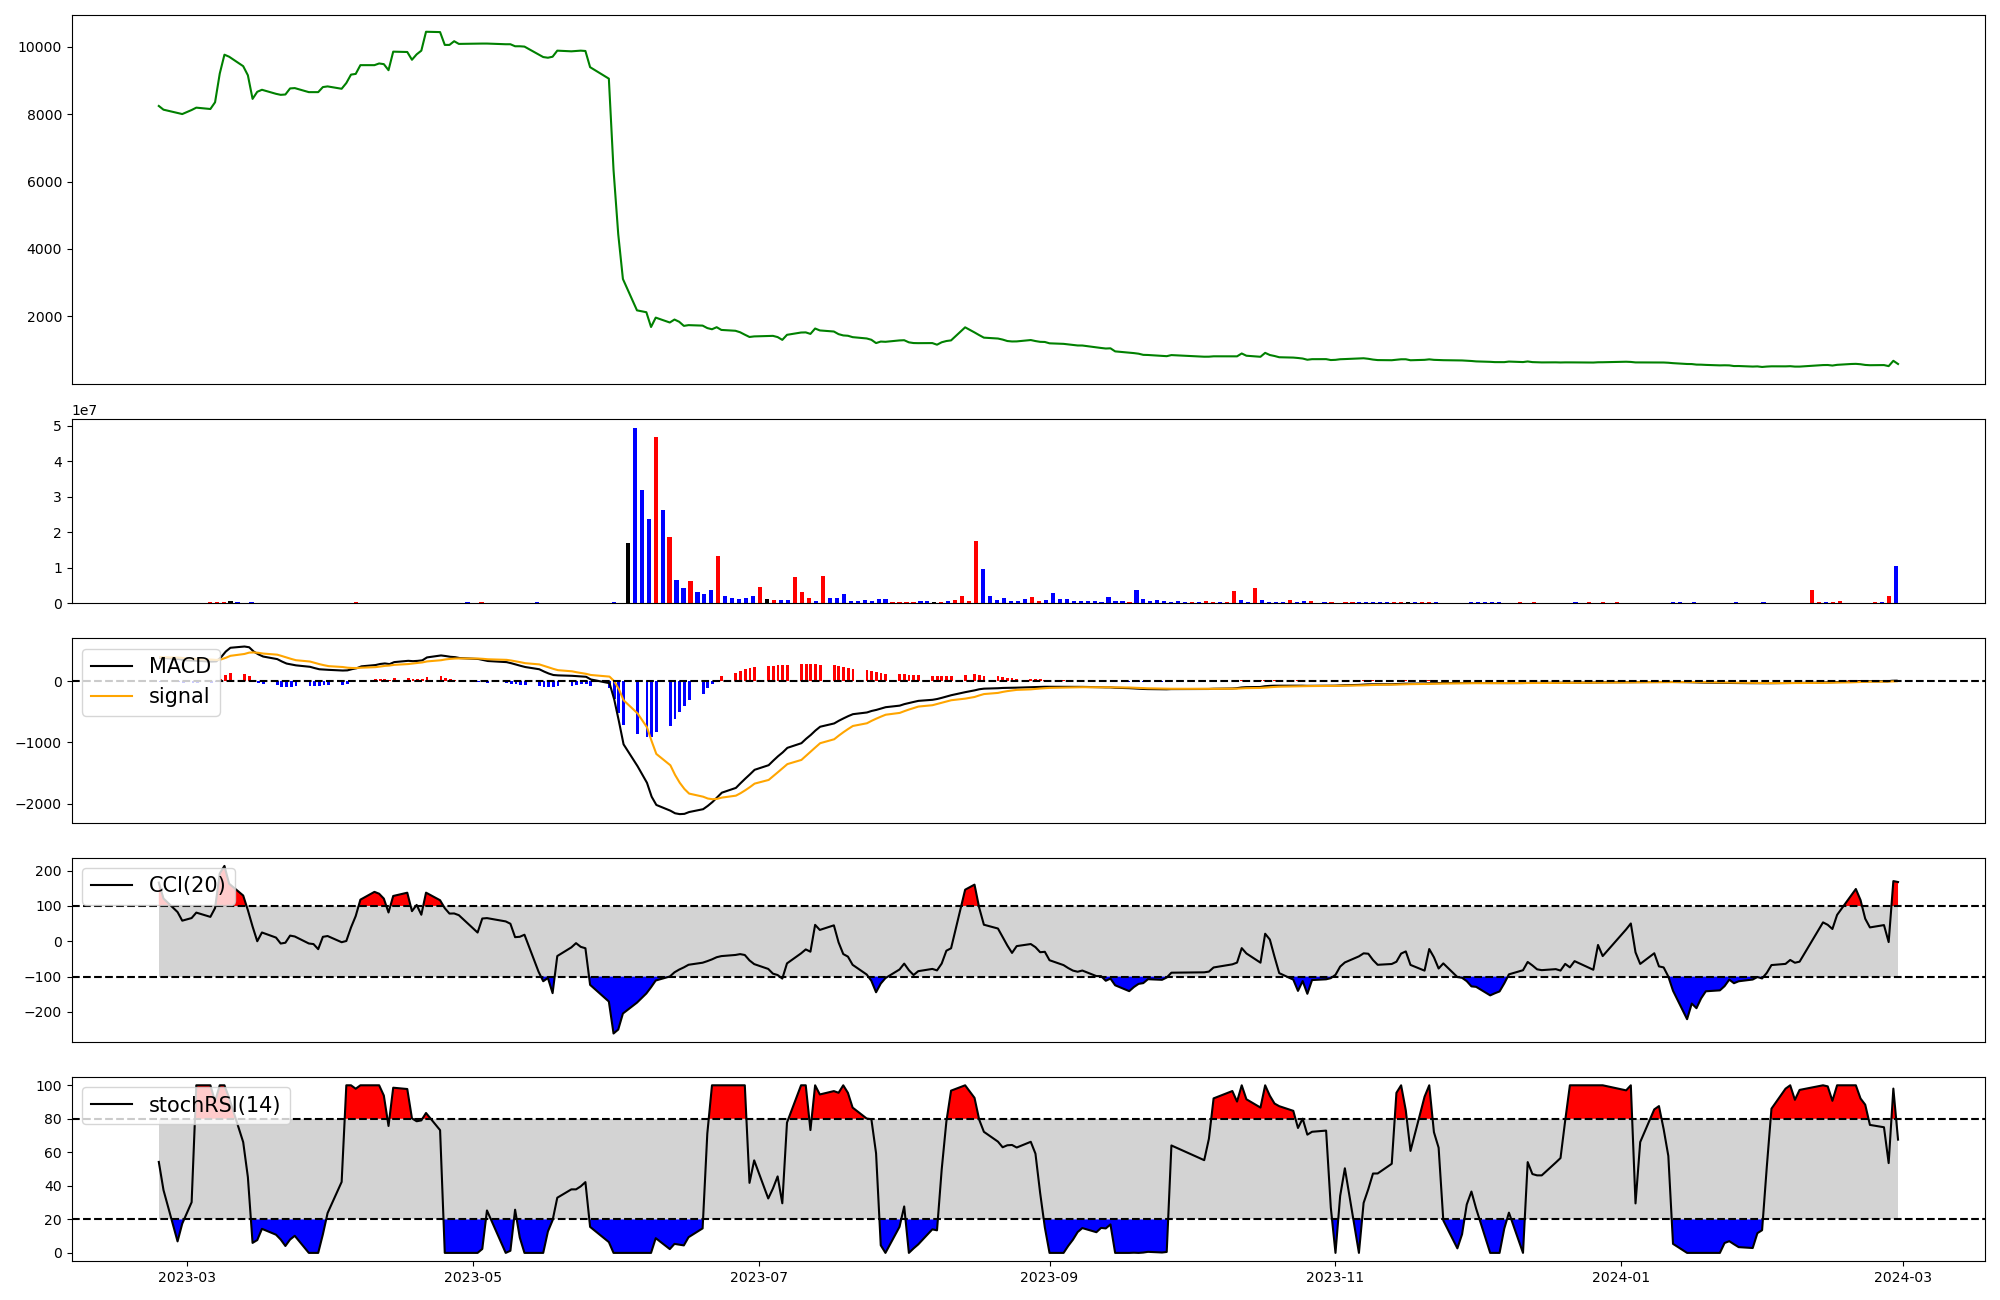Click the stochRSI(14) legend label

click(x=214, y=1105)
